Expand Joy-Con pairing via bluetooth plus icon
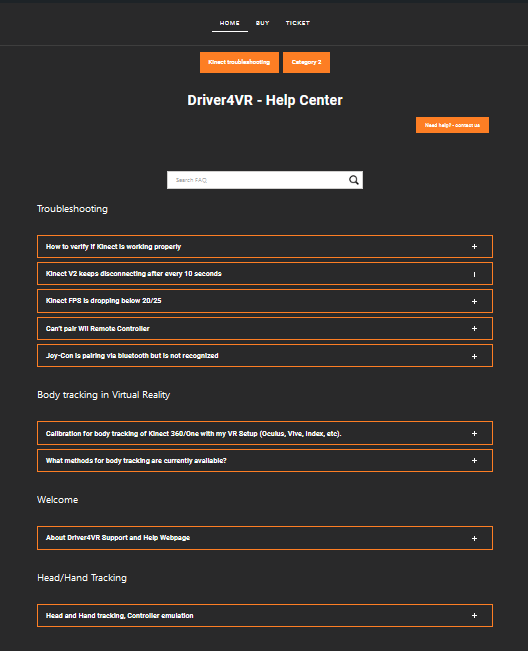528x651 pixels. (474, 356)
